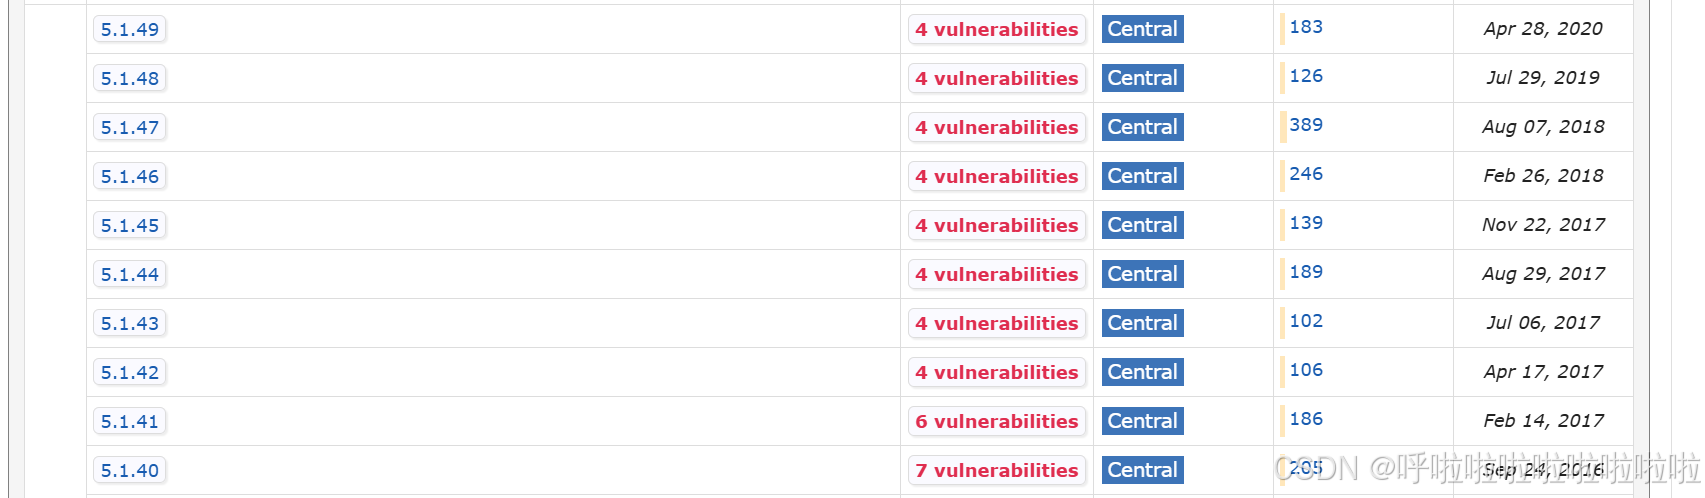Click the Central badge in 5.1.49 row

coord(1143,29)
